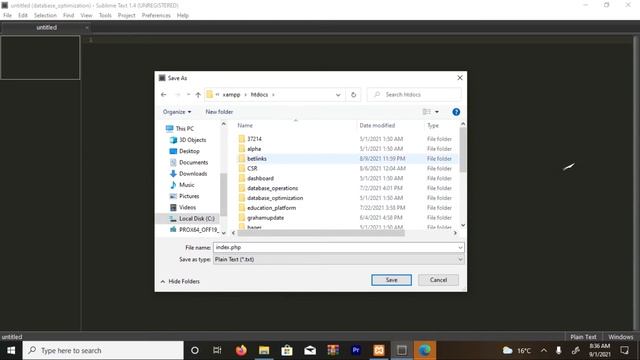This screenshot has height=360, width=640.
Task: Open the Selection menu in Sublime Text
Action: click(x=45, y=16)
